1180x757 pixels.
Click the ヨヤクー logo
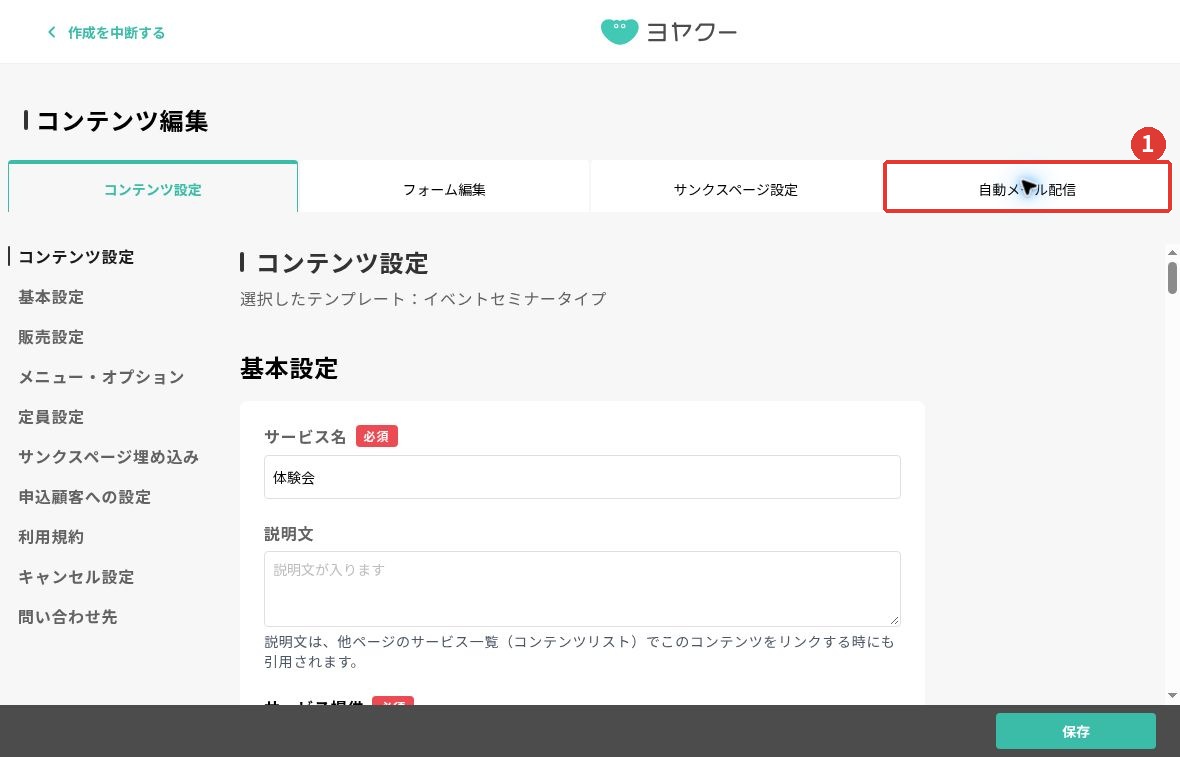point(668,32)
